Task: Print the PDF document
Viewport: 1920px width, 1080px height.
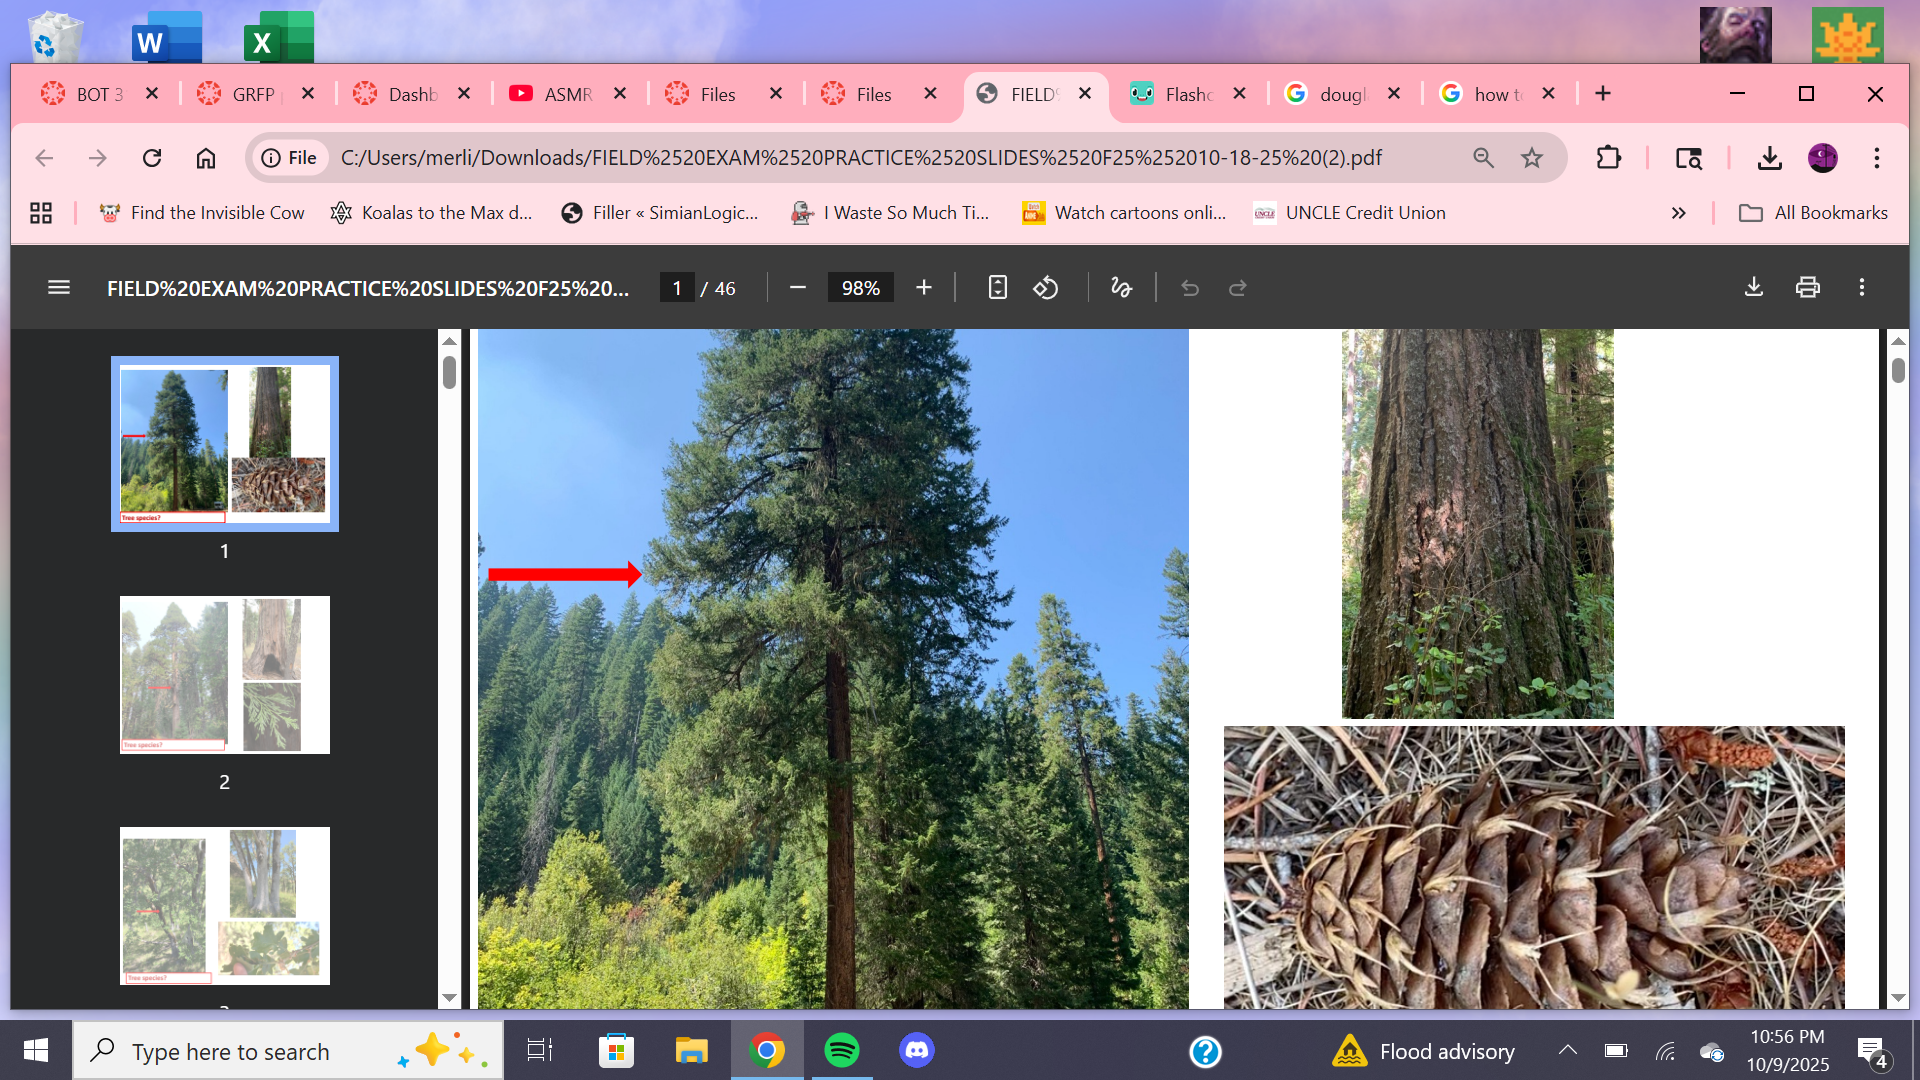Action: click(1807, 288)
